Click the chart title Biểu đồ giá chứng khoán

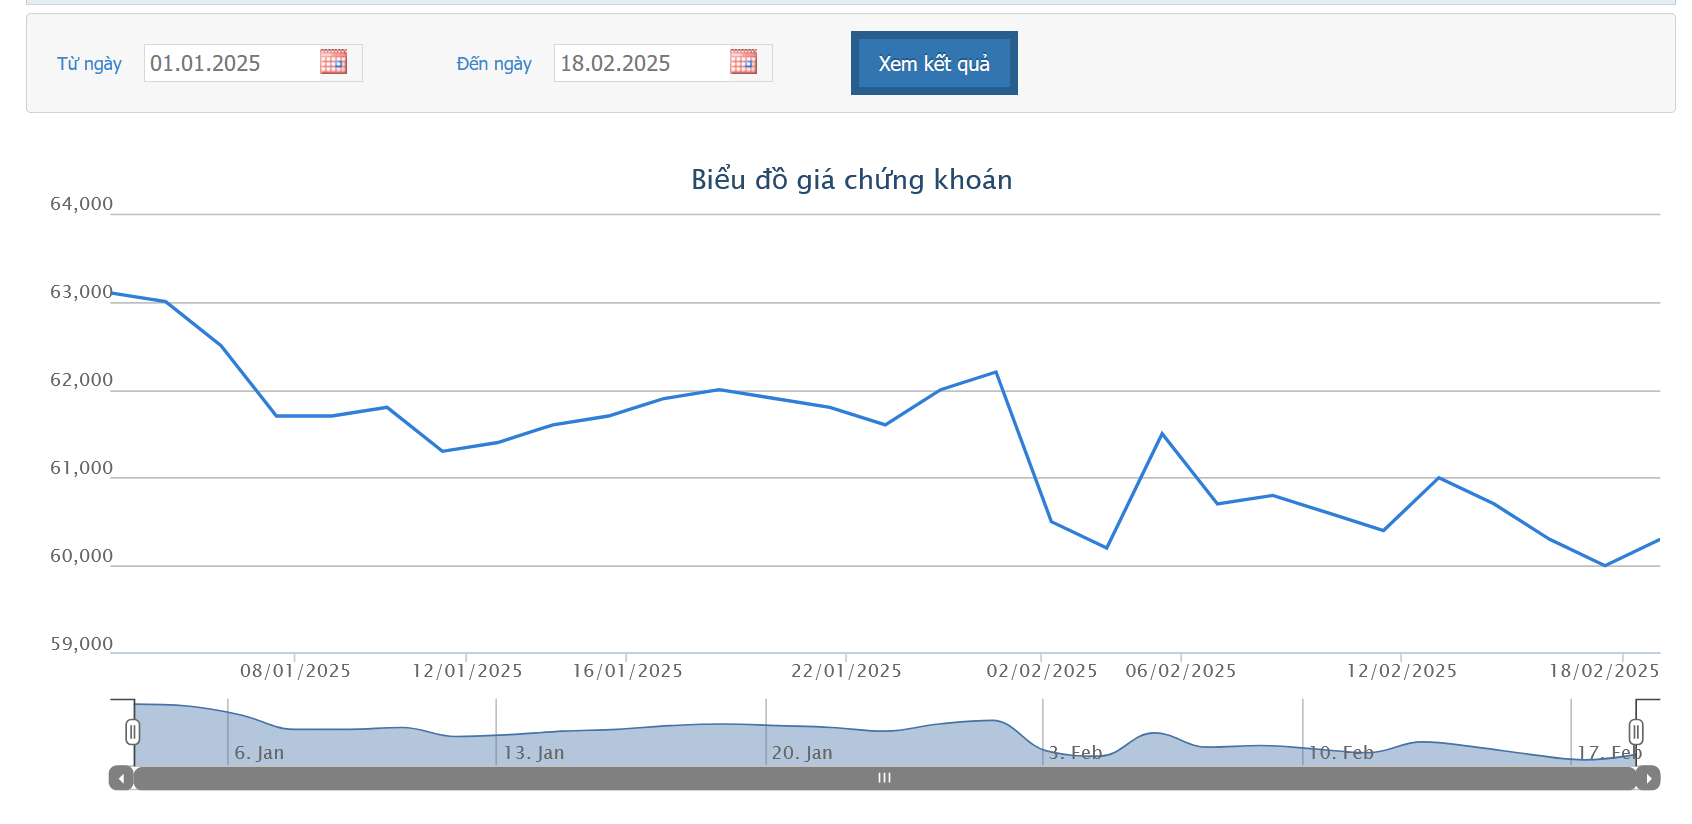click(852, 180)
